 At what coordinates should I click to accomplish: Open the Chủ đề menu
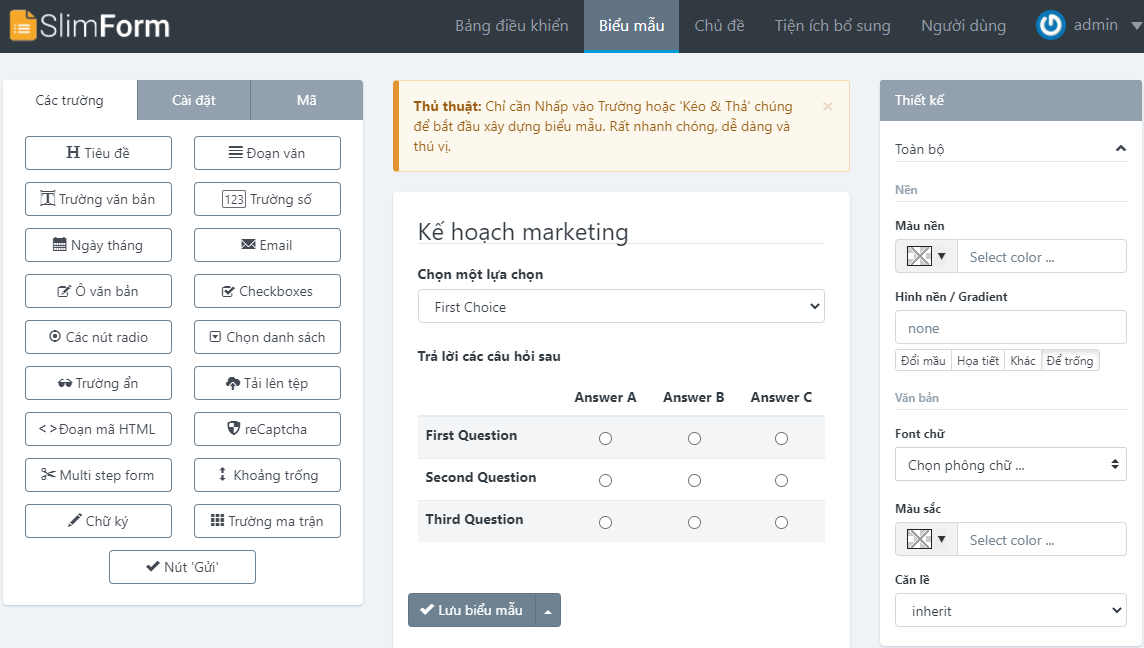(x=719, y=26)
